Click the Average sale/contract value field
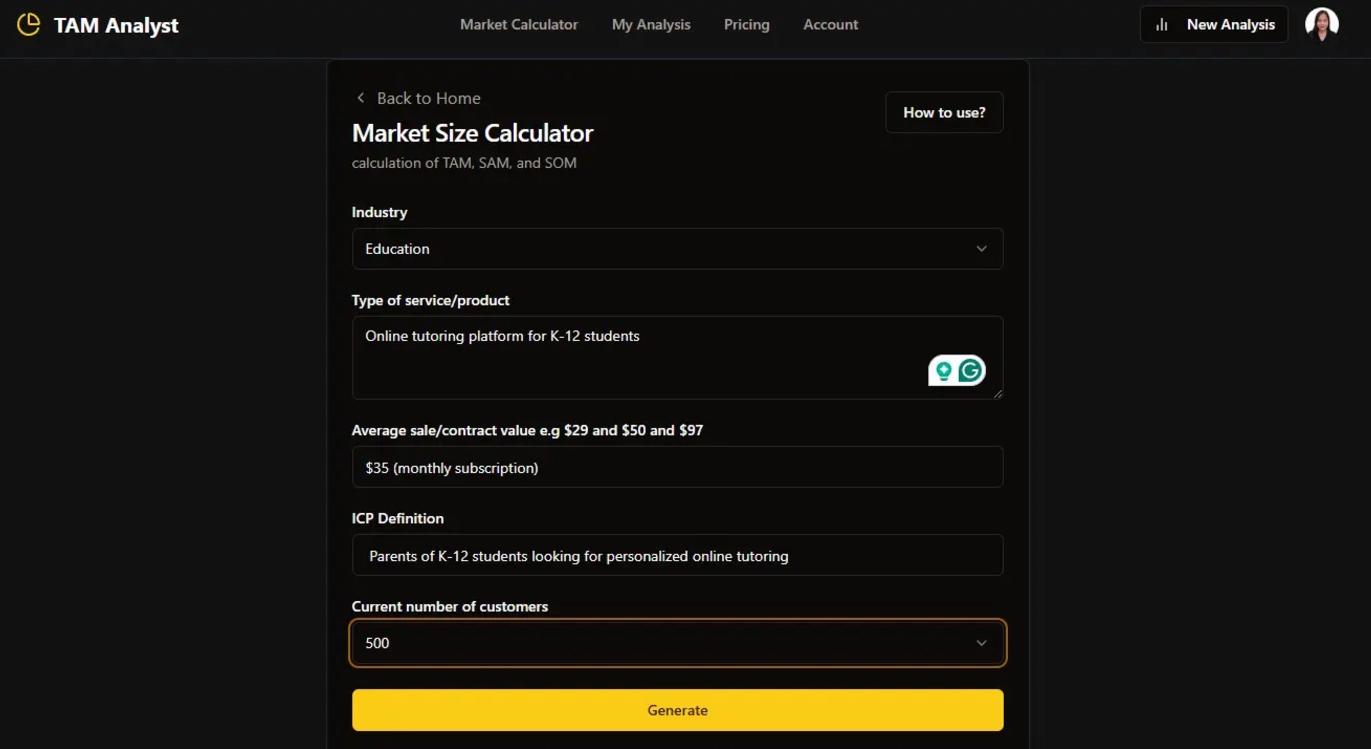The width and height of the screenshot is (1371, 749). coord(677,467)
